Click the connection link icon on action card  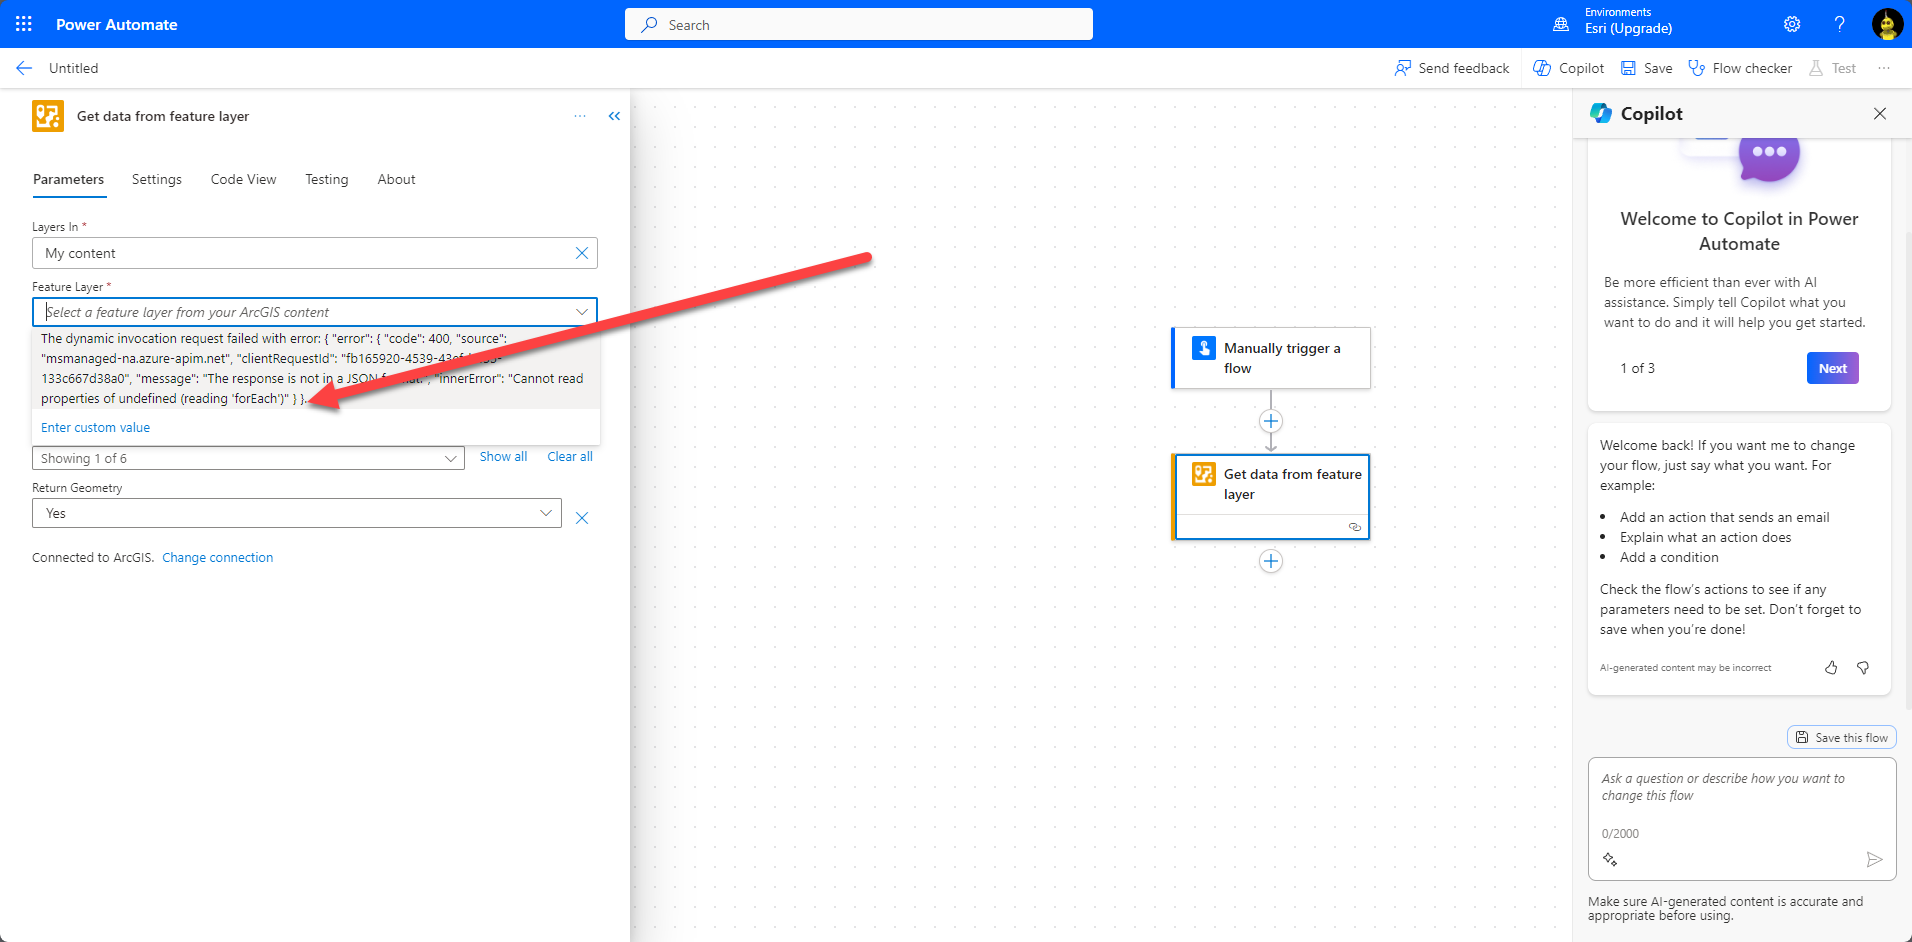click(1355, 527)
